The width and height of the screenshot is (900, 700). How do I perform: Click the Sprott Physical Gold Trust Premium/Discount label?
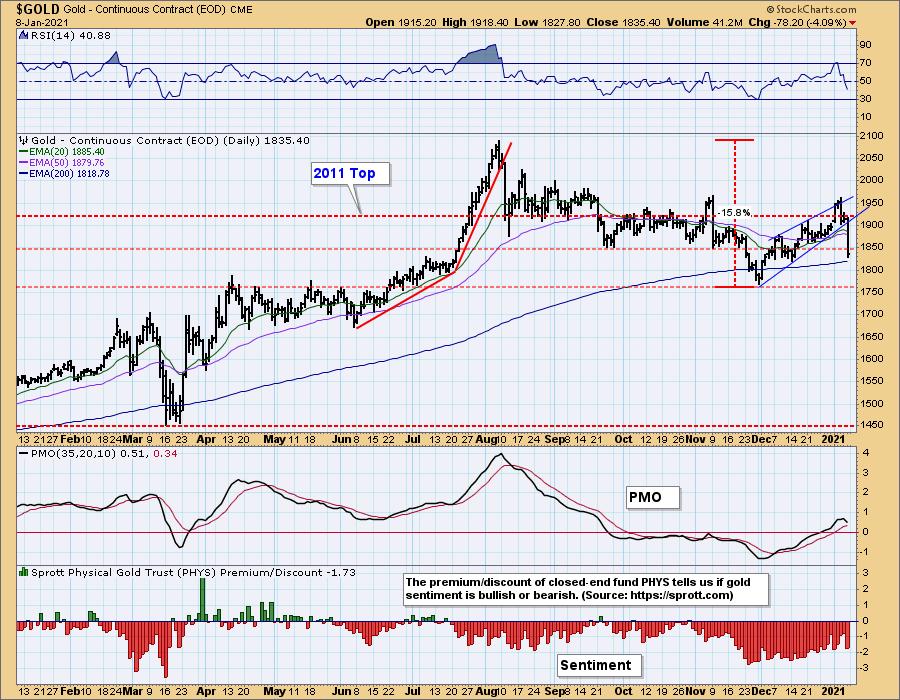tap(193, 572)
